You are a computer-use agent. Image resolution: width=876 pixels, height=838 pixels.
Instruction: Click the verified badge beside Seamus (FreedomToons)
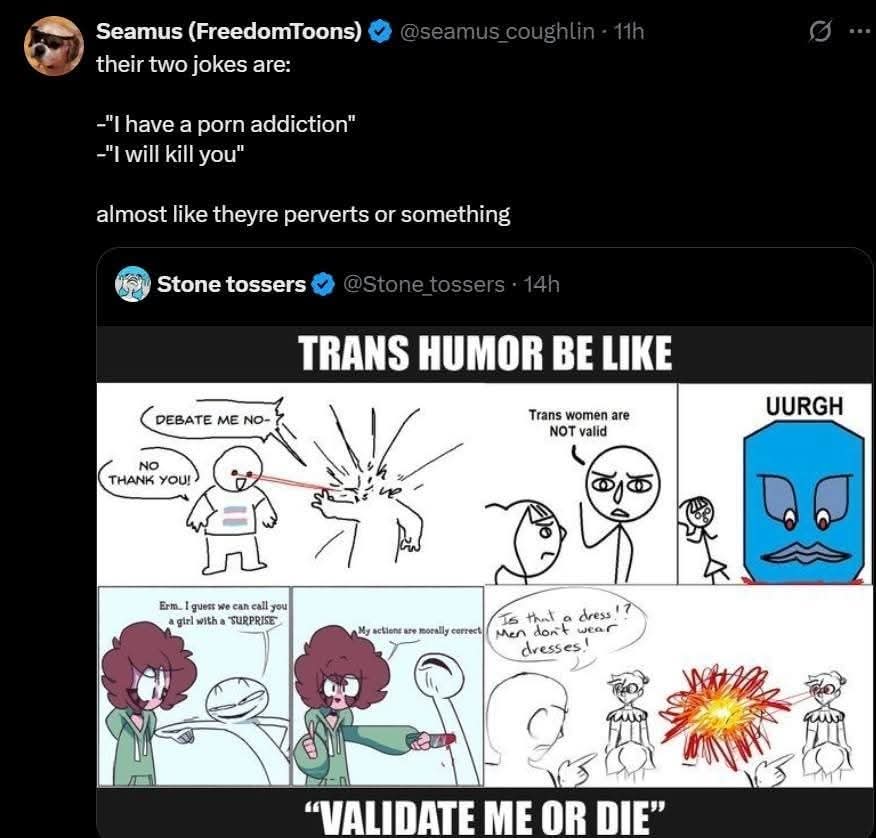coord(380,31)
